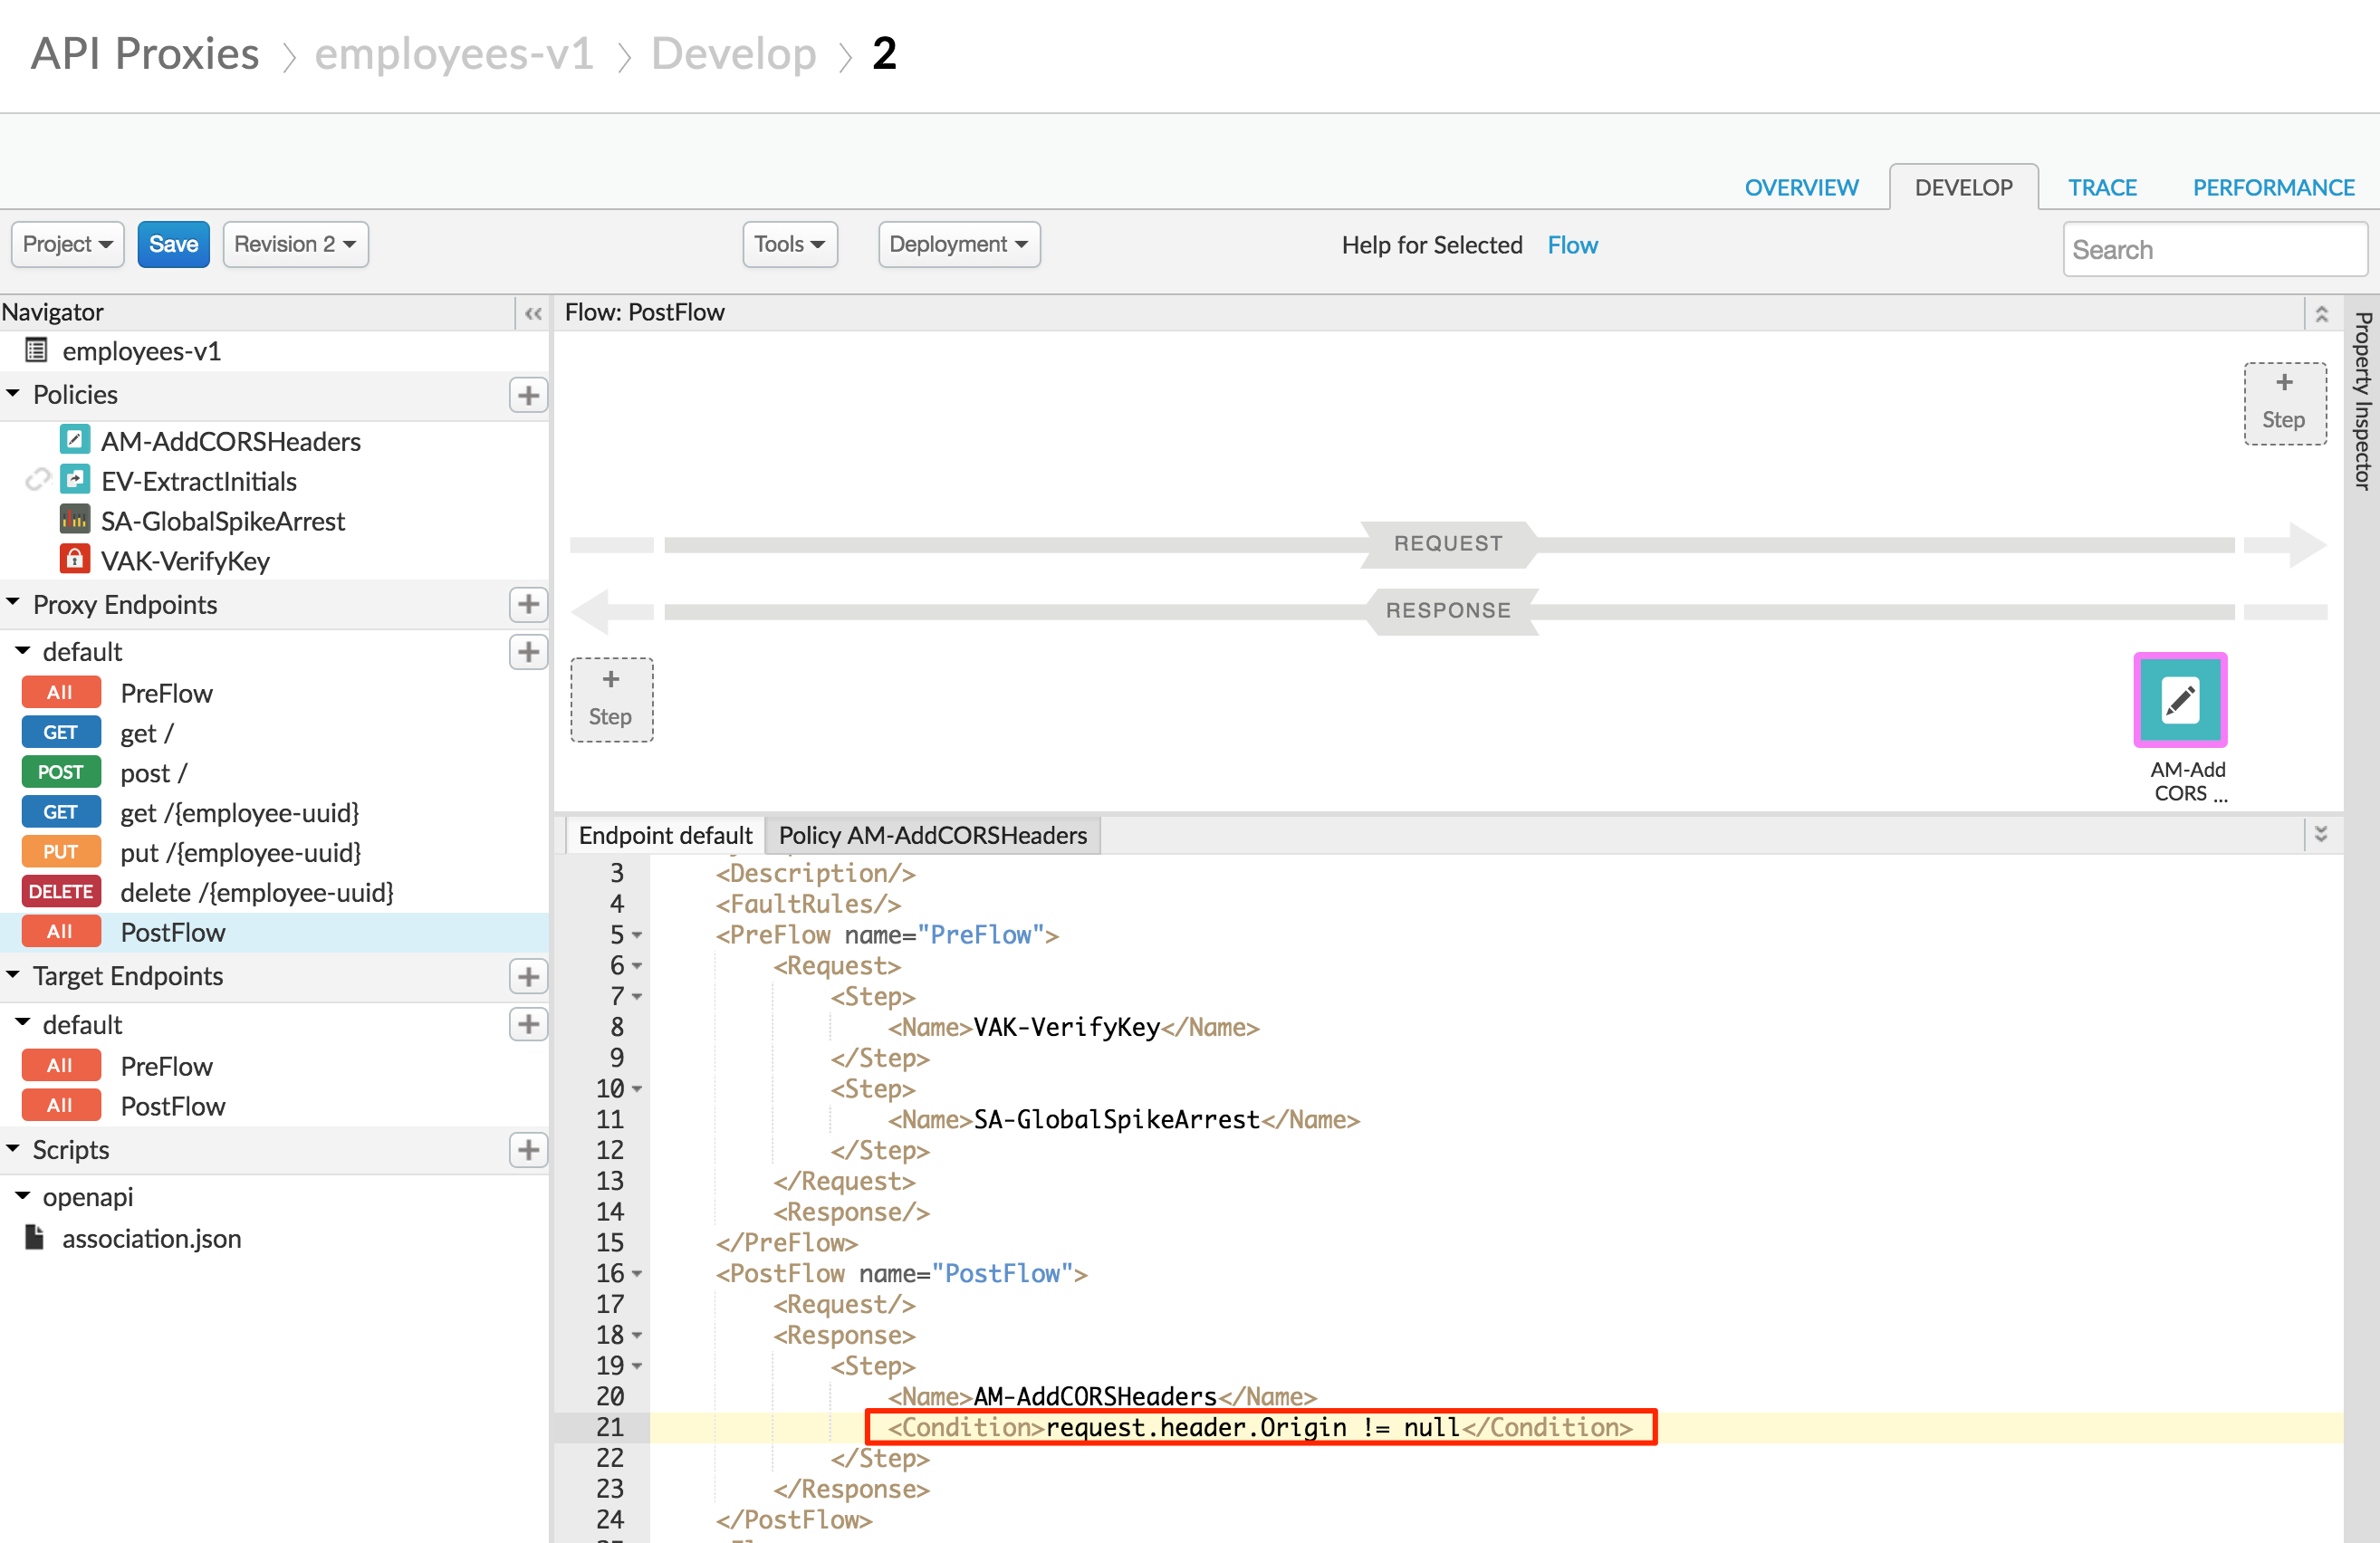Image resolution: width=2380 pixels, height=1543 pixels.
Task: Add a flow to the target default endpoint
Action: point(528,1024)
